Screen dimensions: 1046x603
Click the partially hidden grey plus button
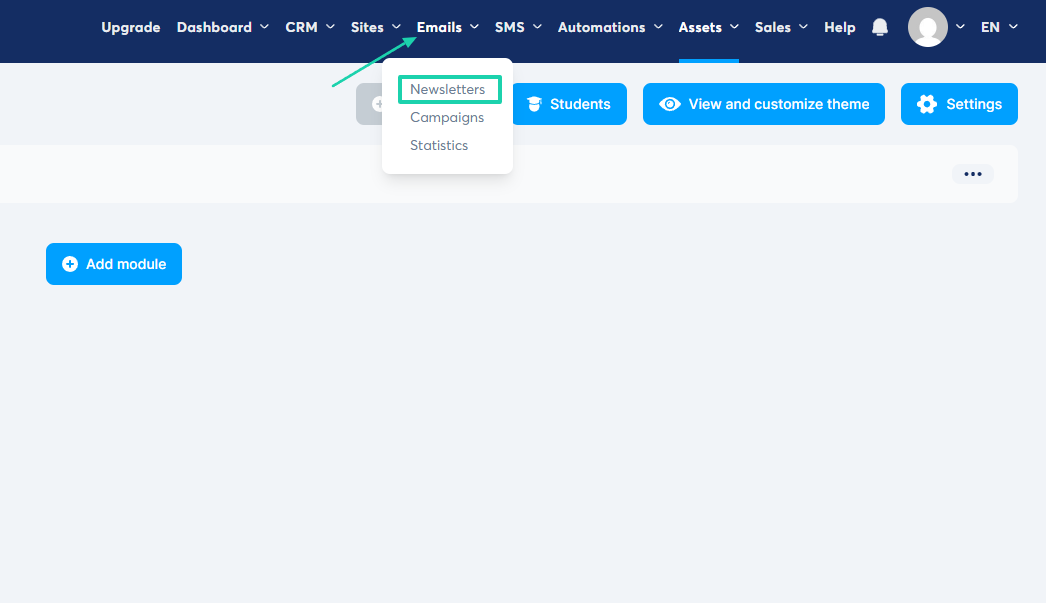point(370,104)
